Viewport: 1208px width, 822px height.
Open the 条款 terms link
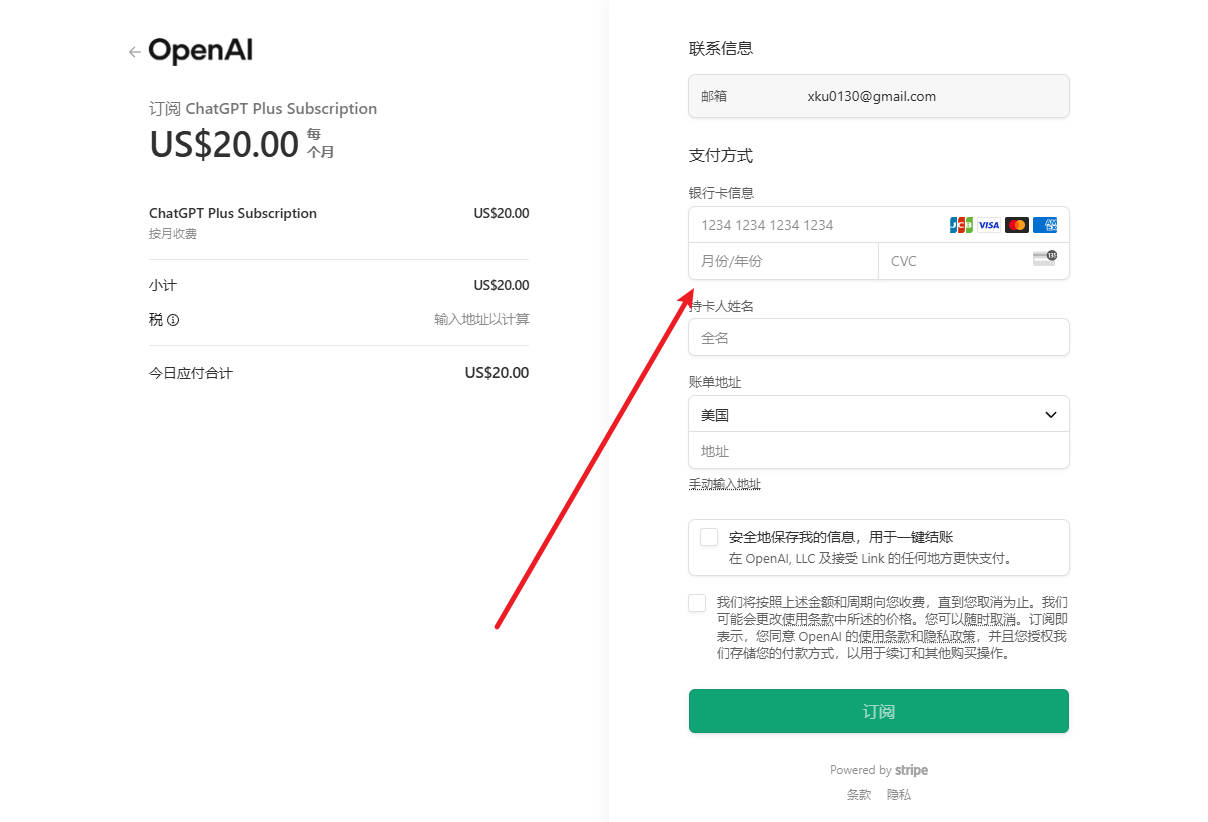pos(859,795)
